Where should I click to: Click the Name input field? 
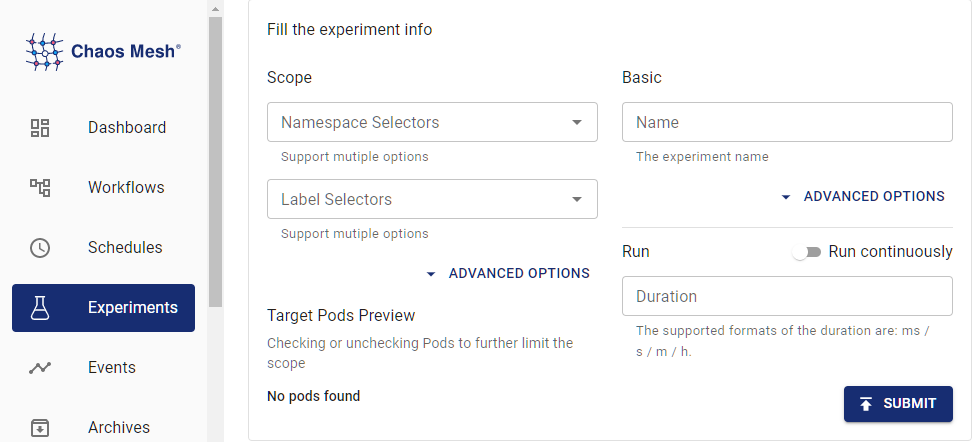tap(786, 123)
